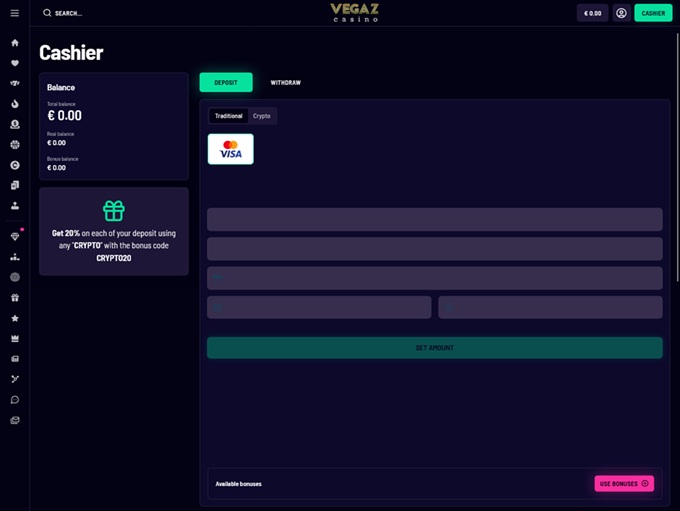
Task: Open live chat bubble icon
Action: (15, 400)
